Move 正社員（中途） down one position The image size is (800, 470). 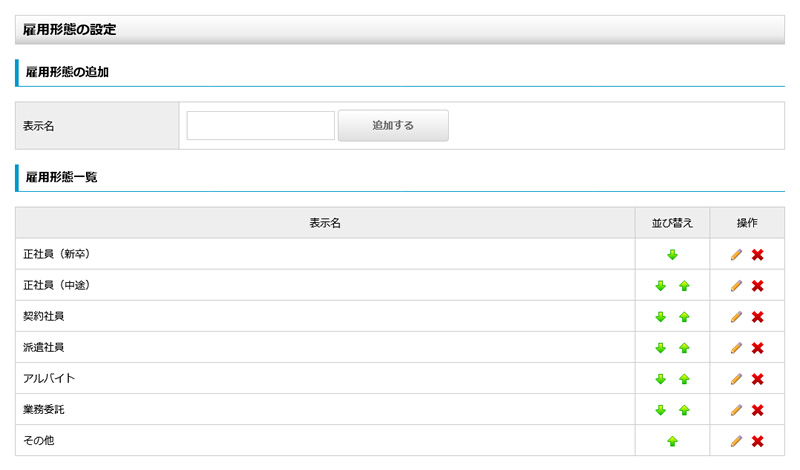[660, 286]
